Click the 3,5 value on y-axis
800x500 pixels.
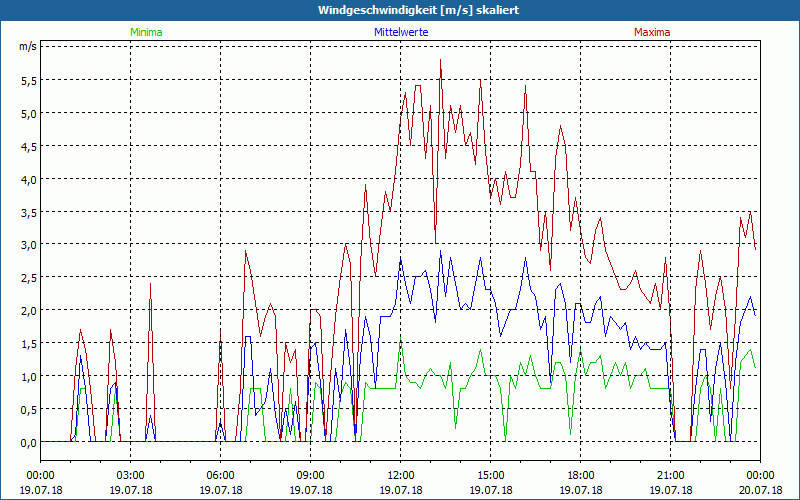pos(28,212)
